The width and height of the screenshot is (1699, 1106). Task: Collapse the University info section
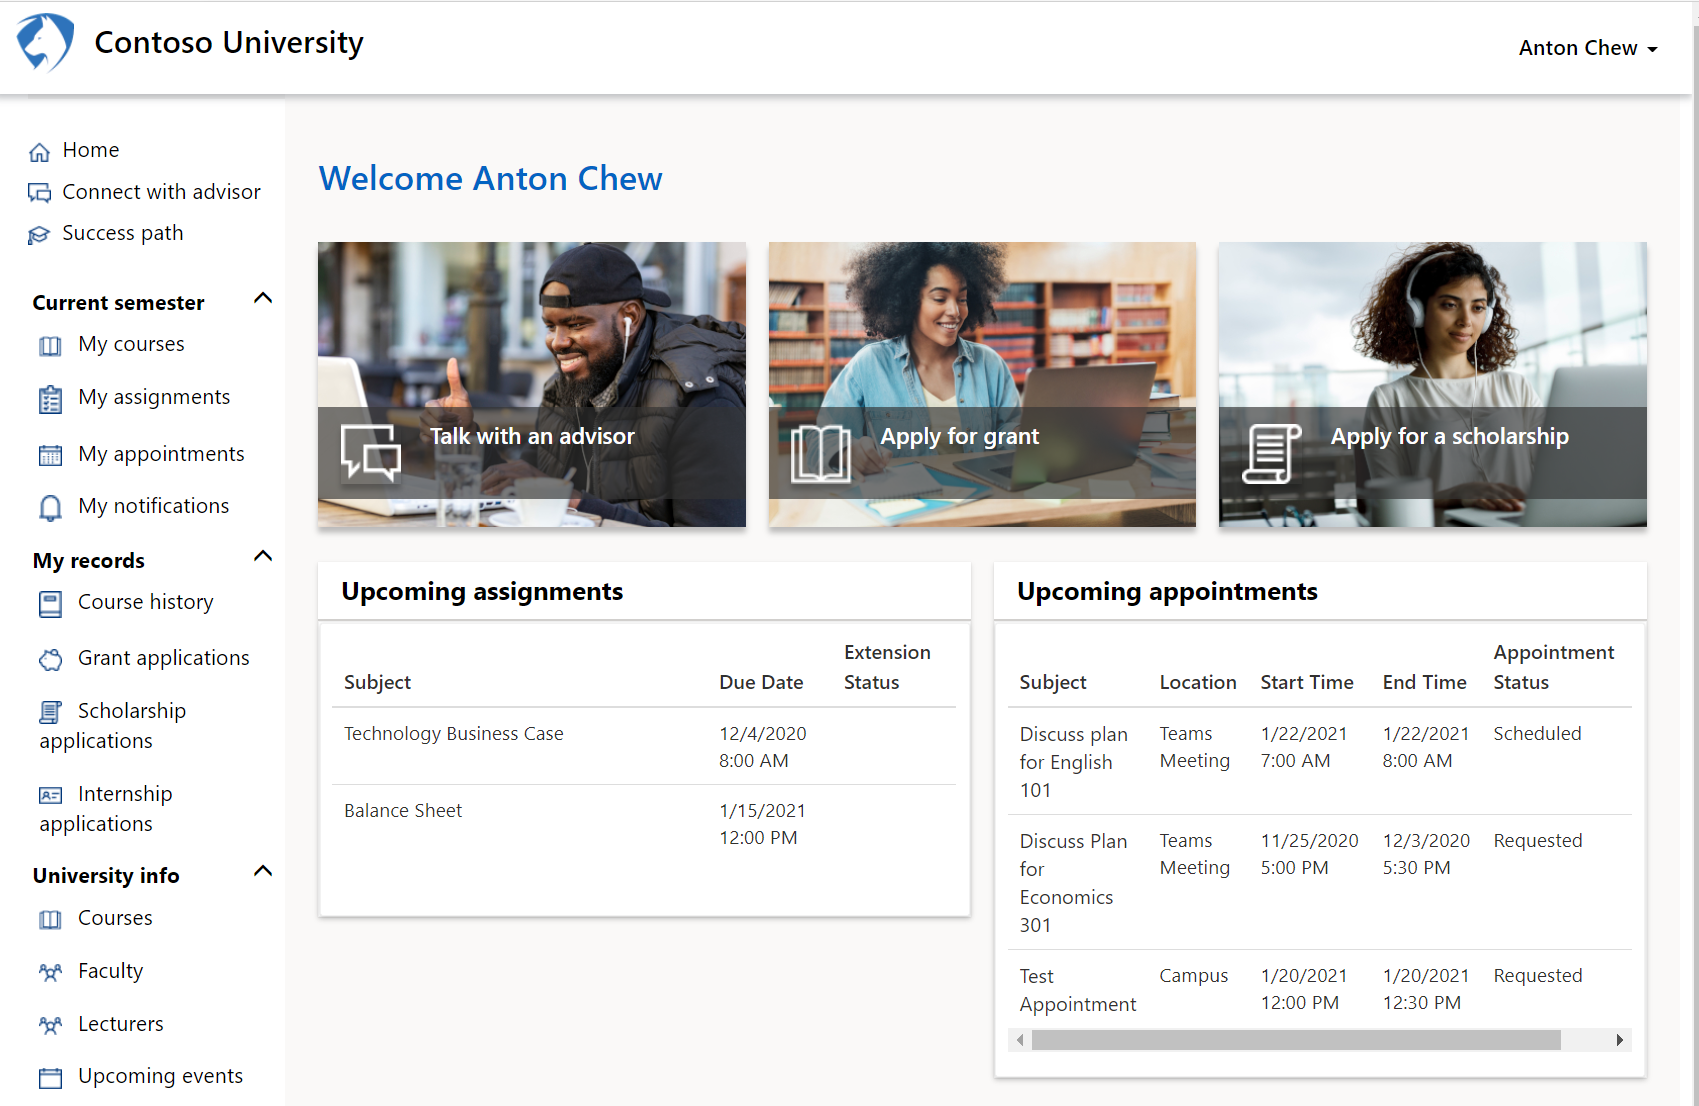pyautogui.click(x=263, y=870)
